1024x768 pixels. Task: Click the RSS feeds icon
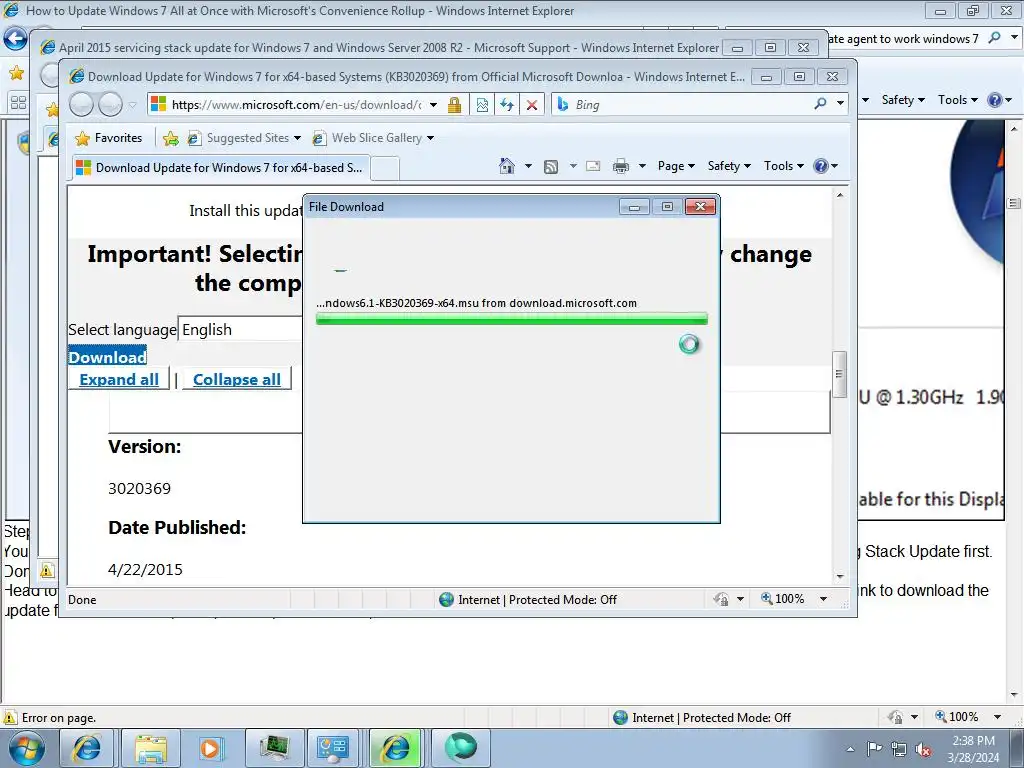pyautogui.click(x=551, y=167)
